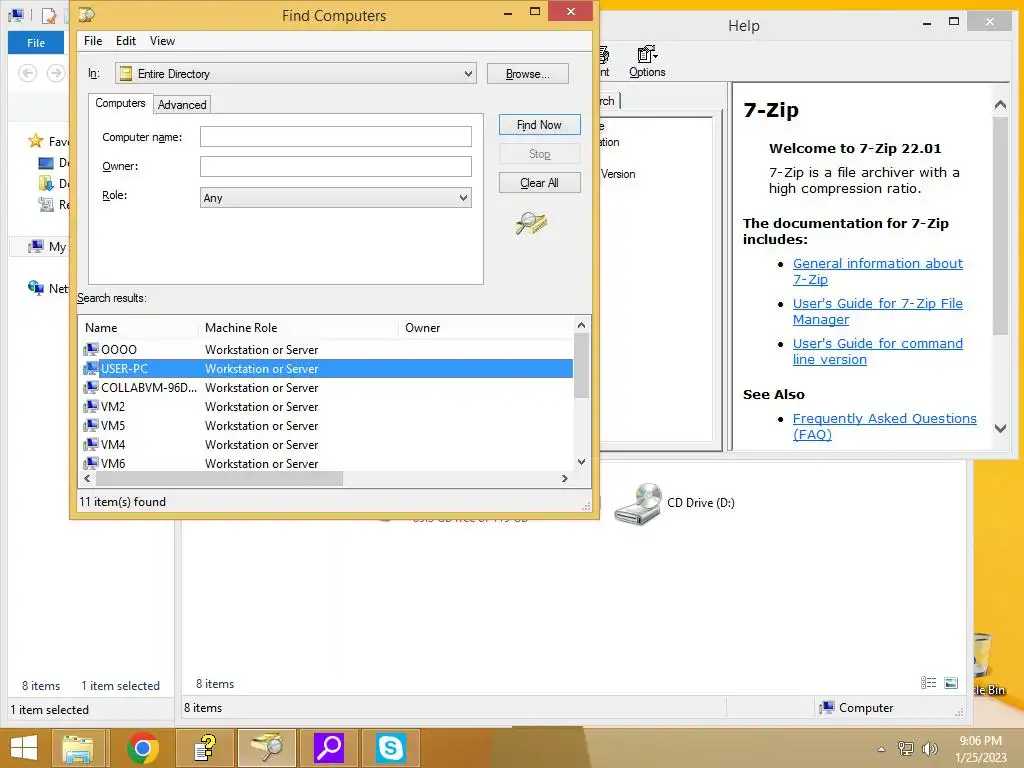1024x768 pixels.
Task: Open User's Guide for 7-Zip File Manager
Action: tap(877, 311)
